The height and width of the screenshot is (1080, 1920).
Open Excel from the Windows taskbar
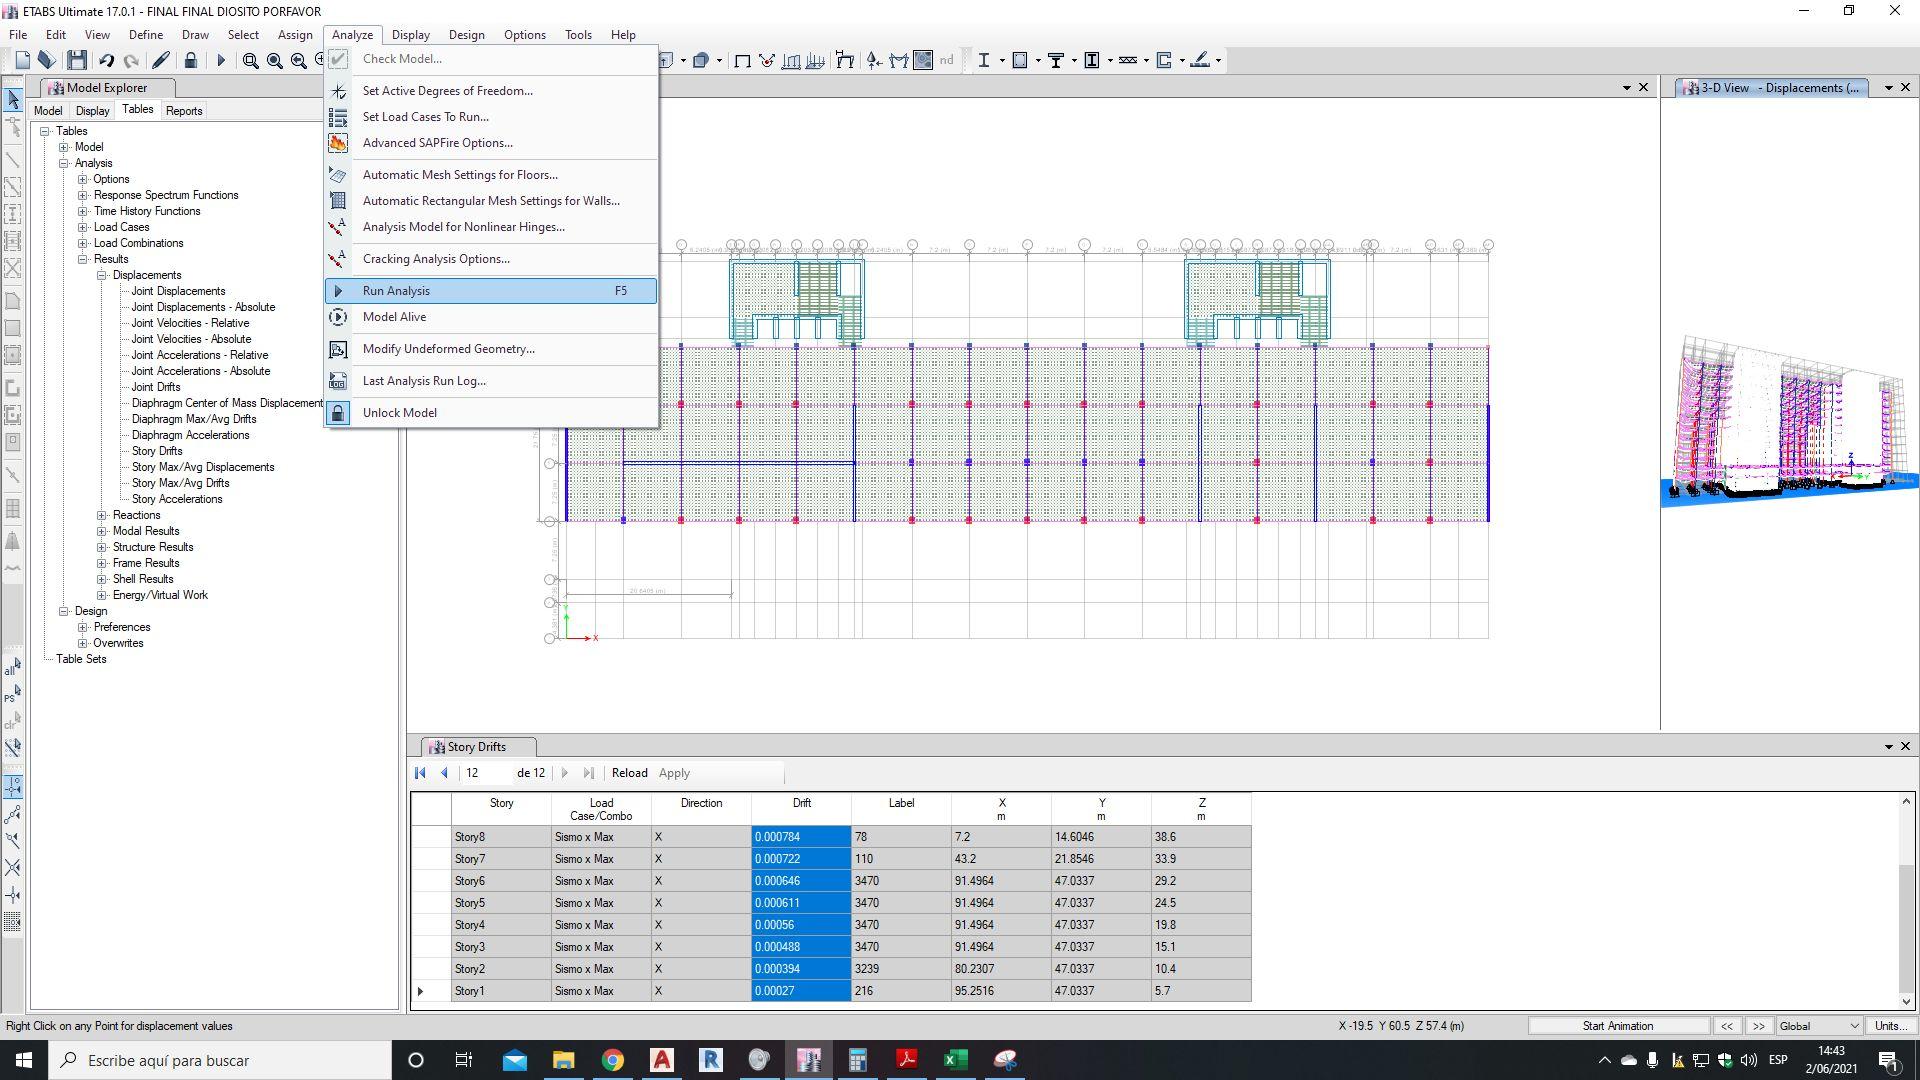[955, 1060]
